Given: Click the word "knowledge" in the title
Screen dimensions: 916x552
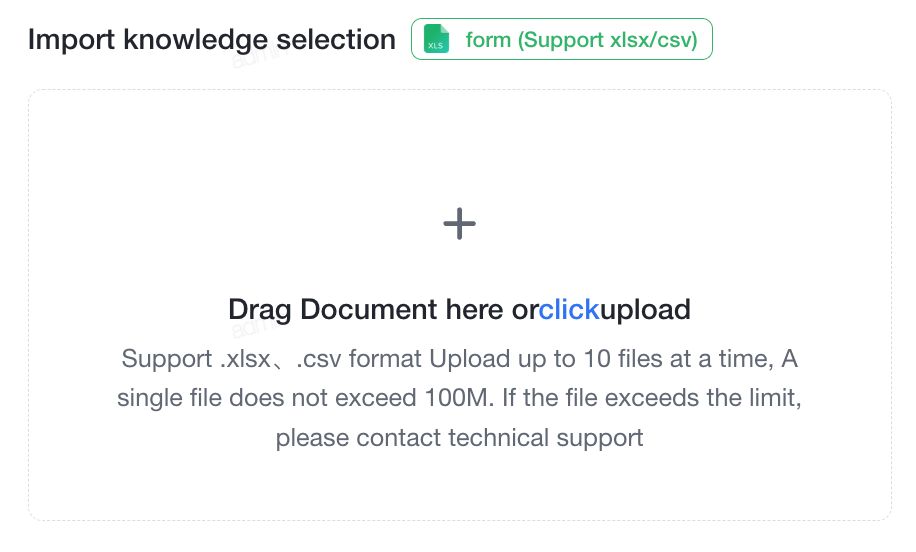Looking at the screenshot, I should [x=196, y=40].
